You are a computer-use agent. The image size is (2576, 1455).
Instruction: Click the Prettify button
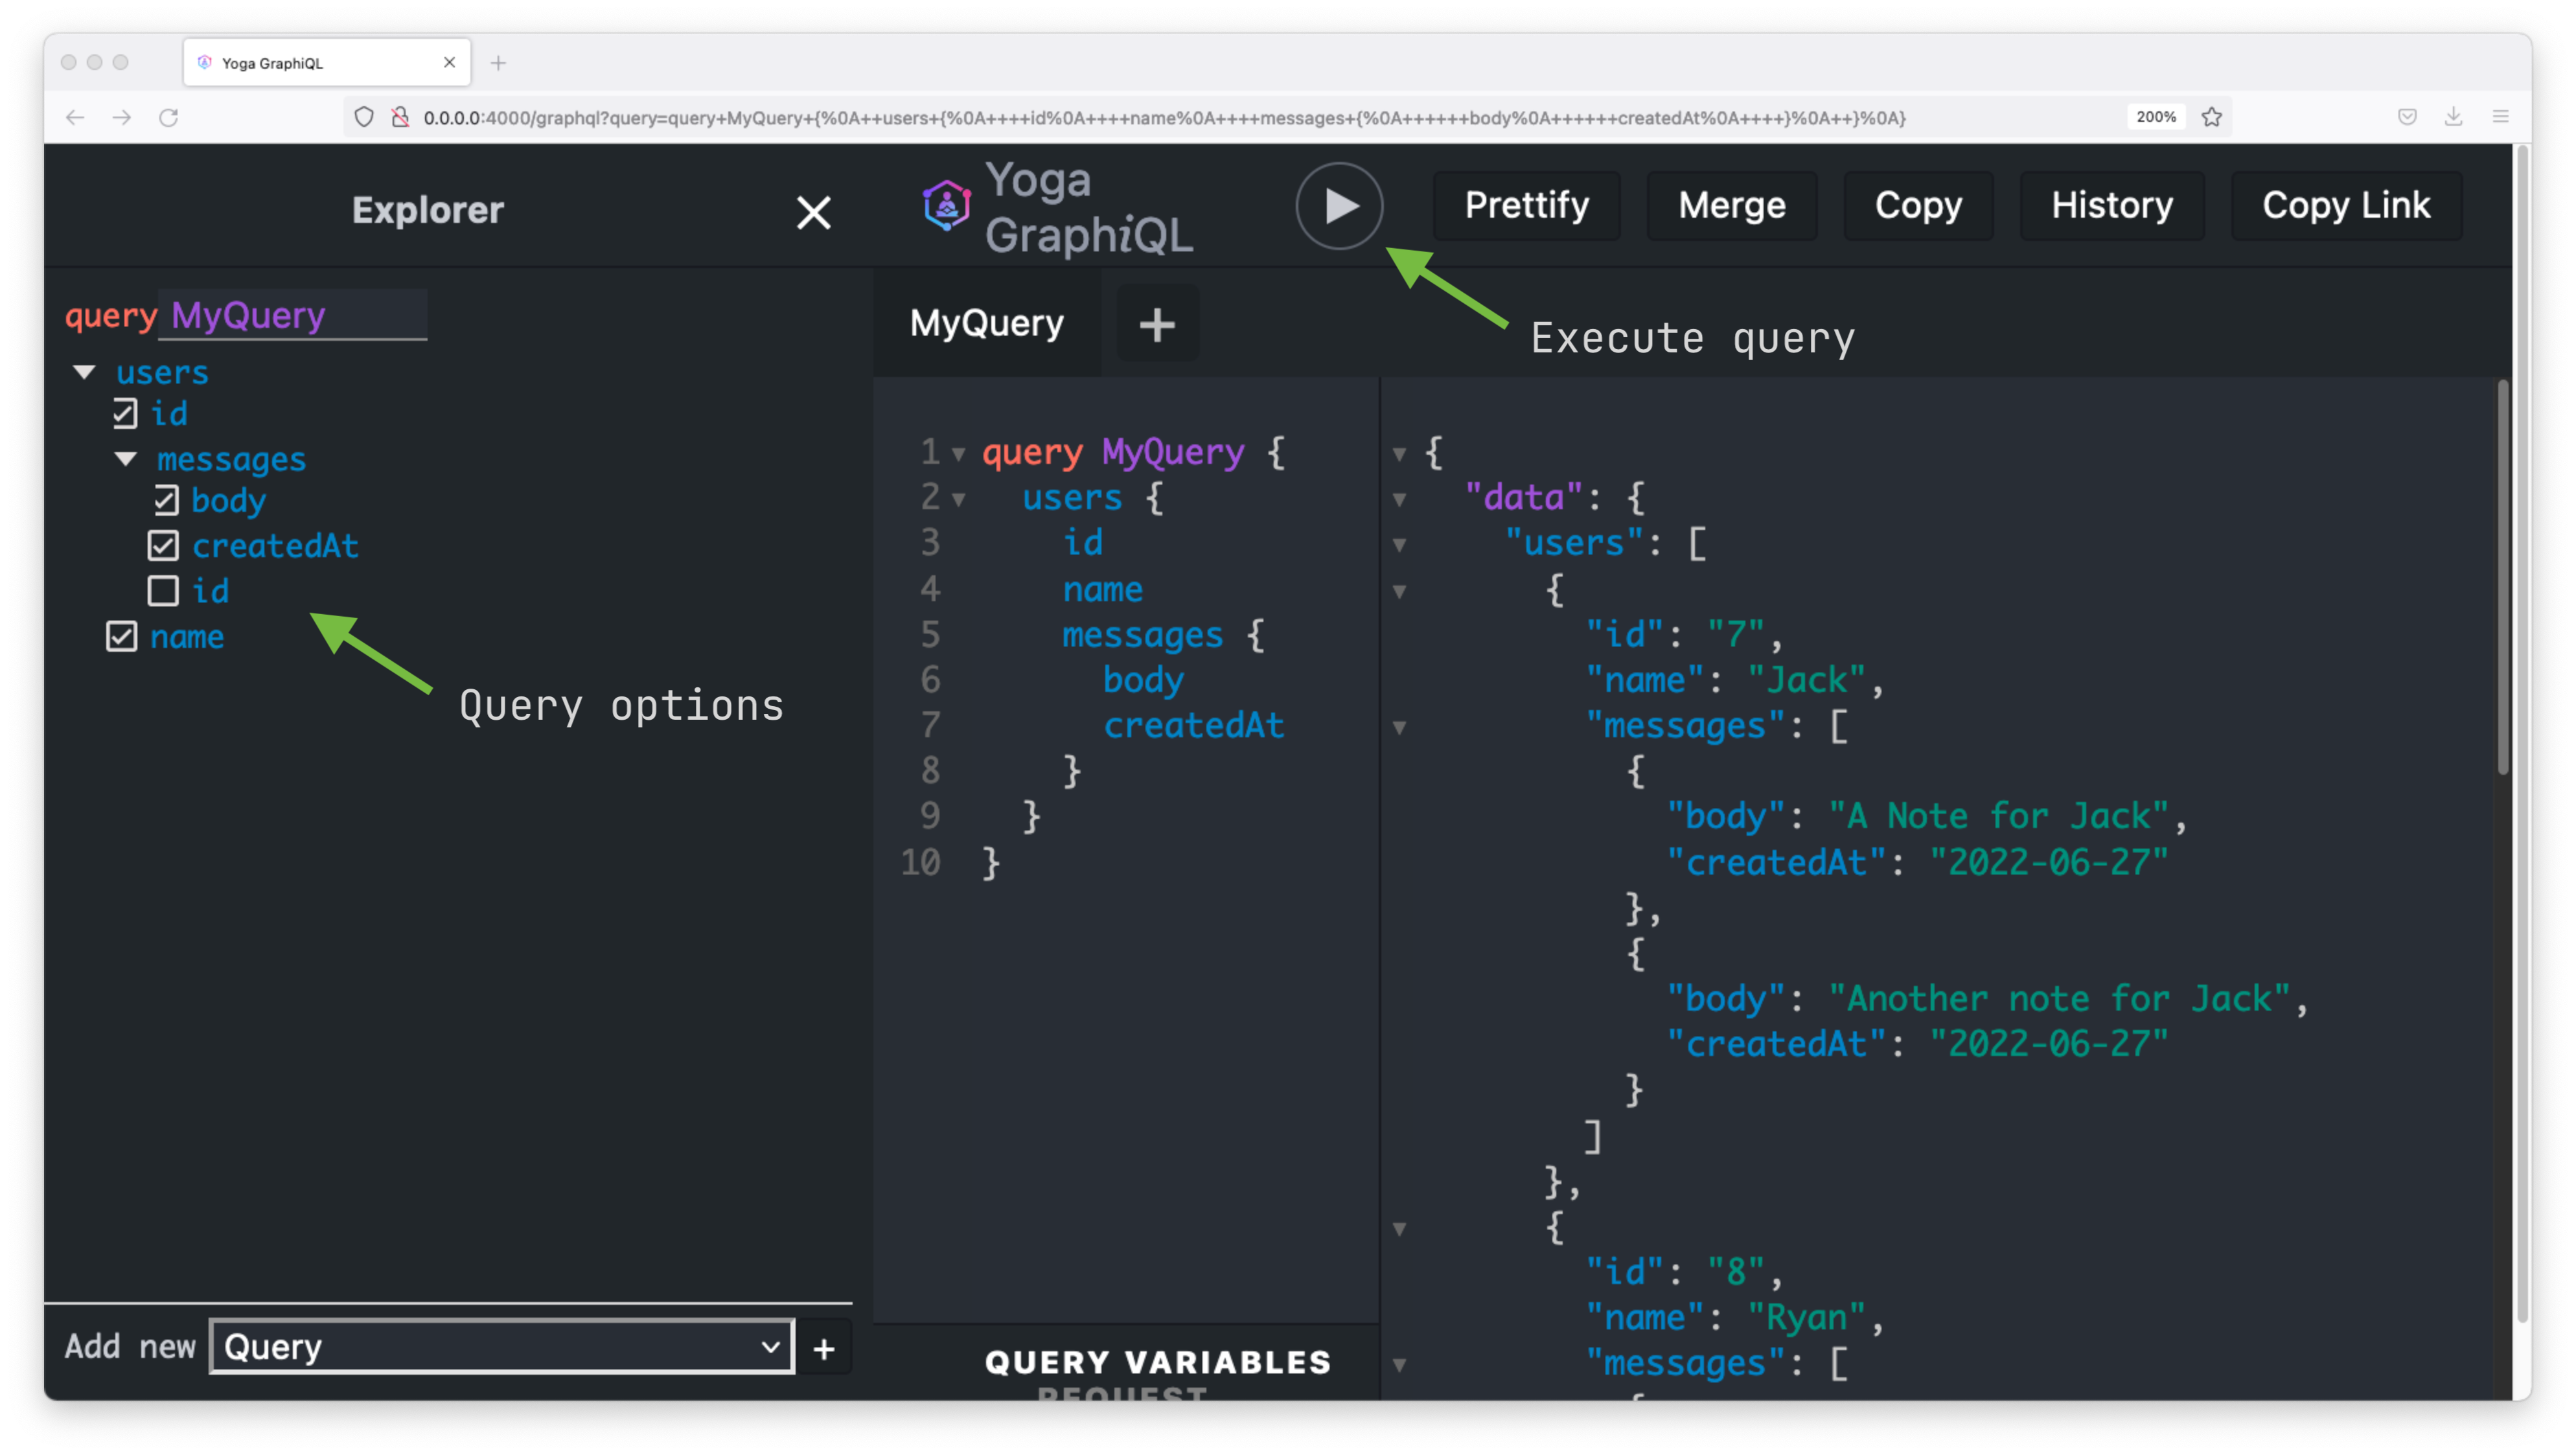pyautogui.click(x=1526, y=206)
